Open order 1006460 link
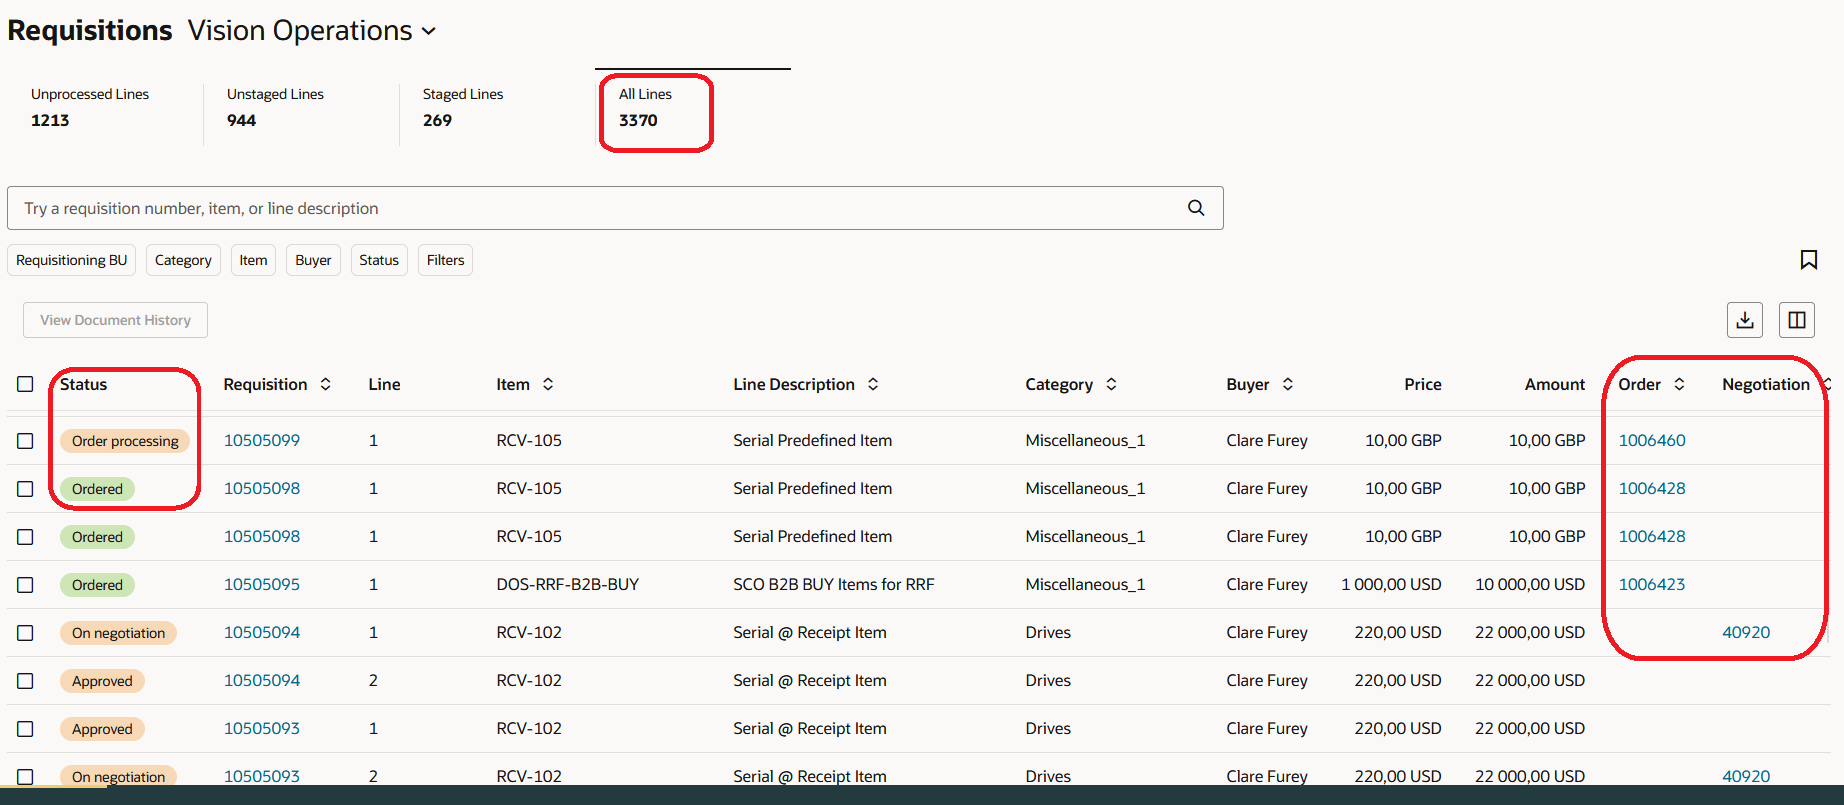 click(x=1652, y=440)
